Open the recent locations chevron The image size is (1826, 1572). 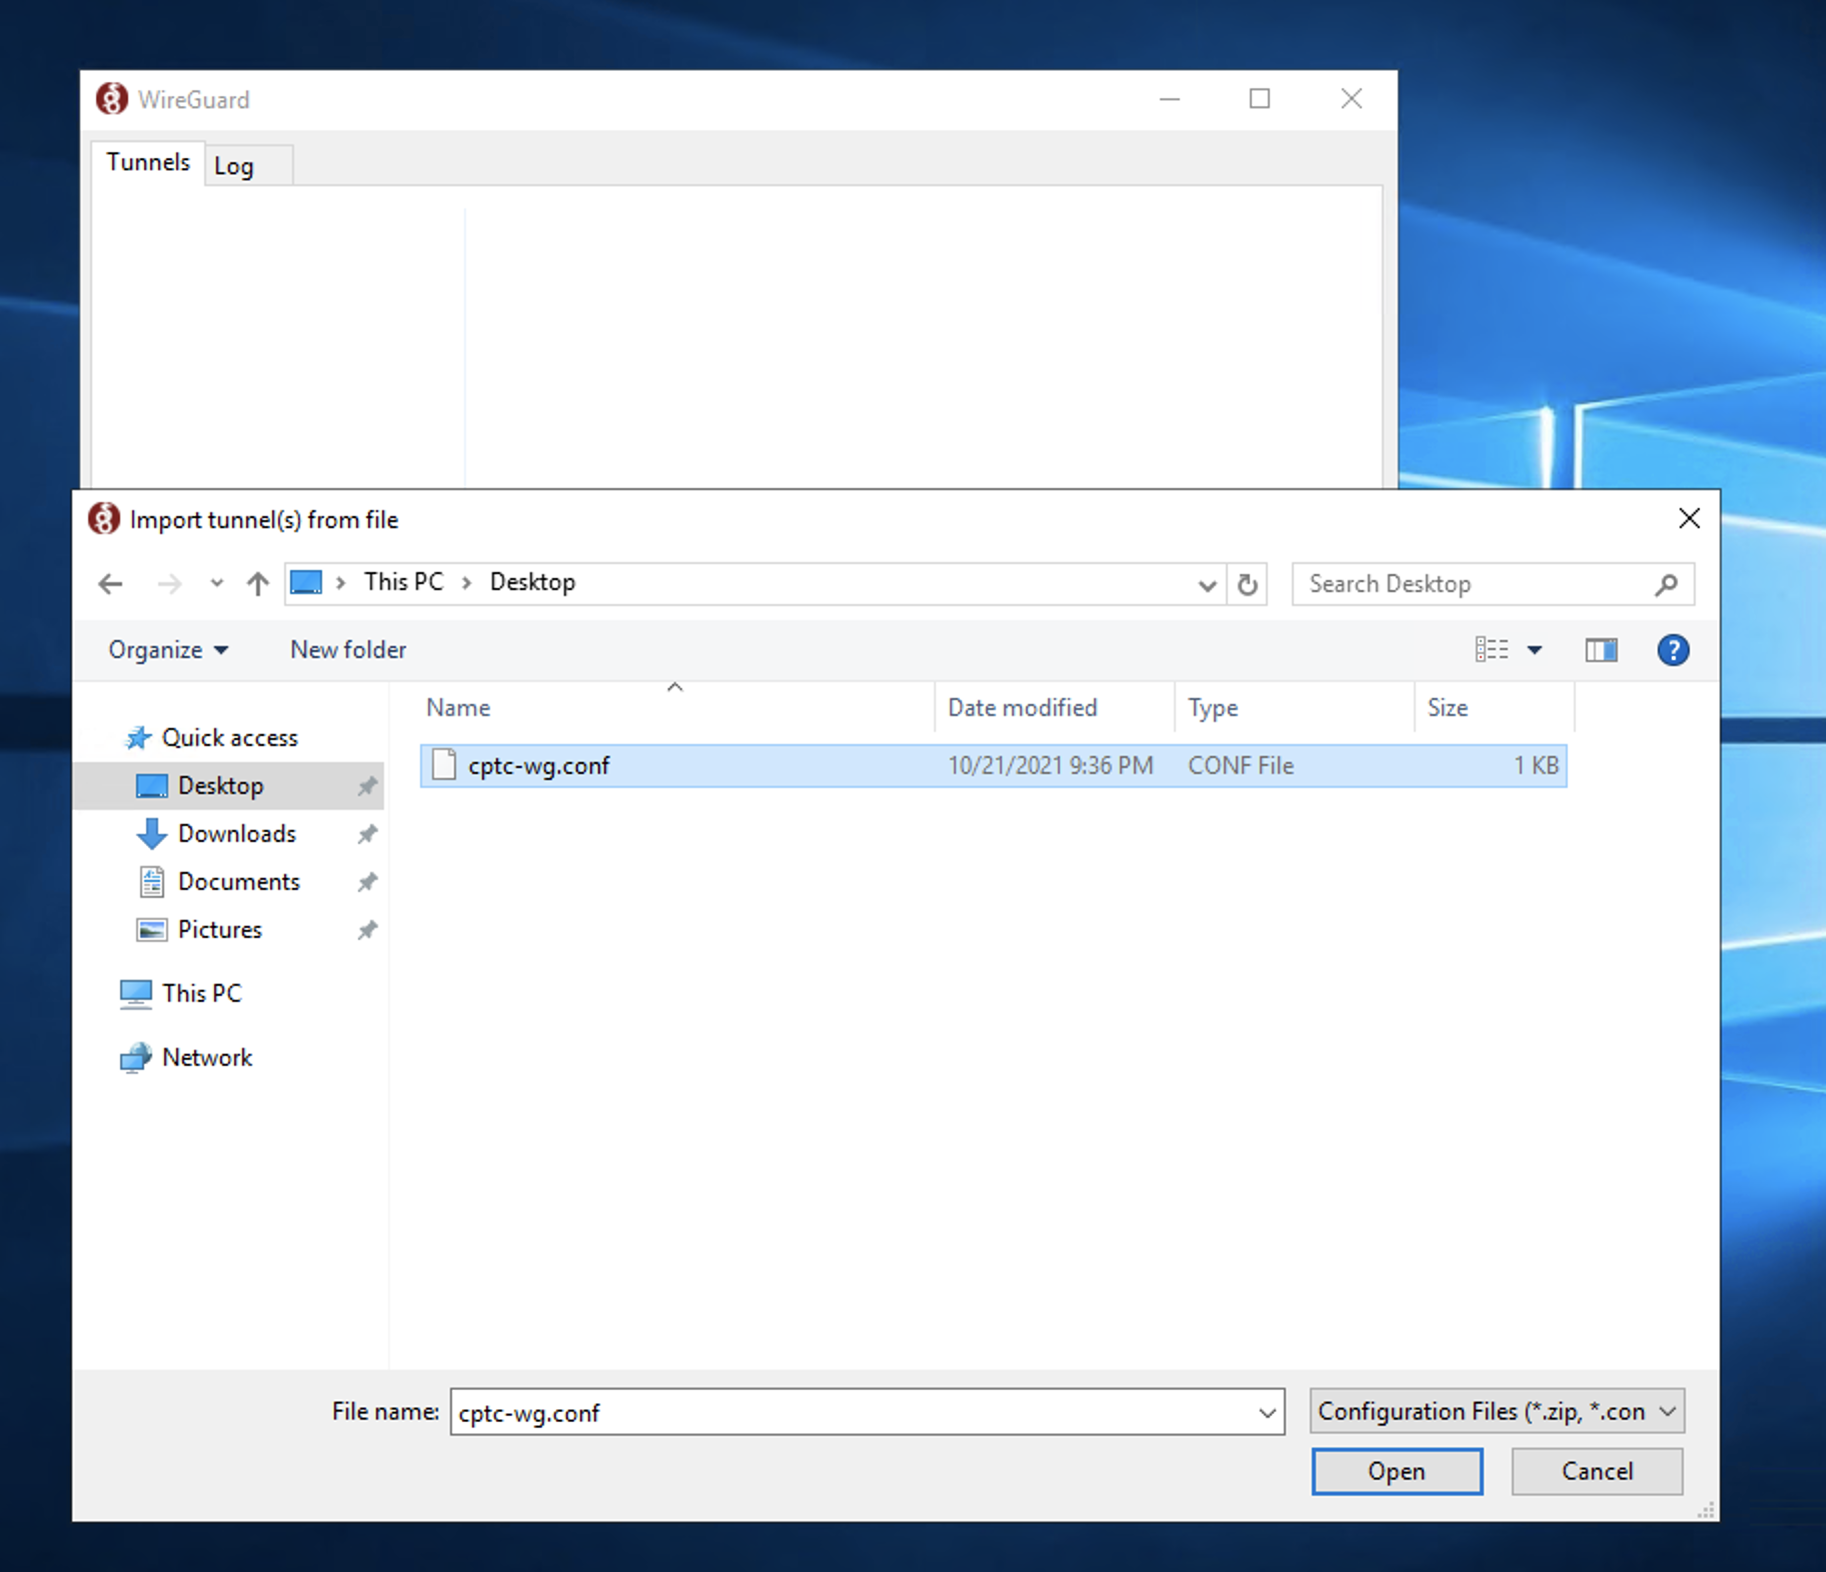(x=216, y=584)
